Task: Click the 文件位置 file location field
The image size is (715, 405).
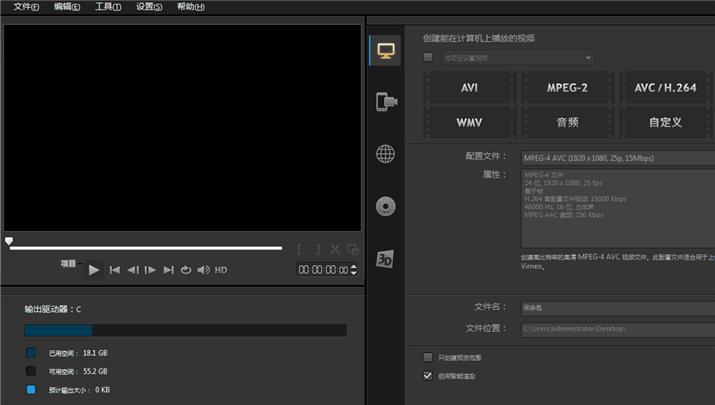Action: click(x=618, y=329)
